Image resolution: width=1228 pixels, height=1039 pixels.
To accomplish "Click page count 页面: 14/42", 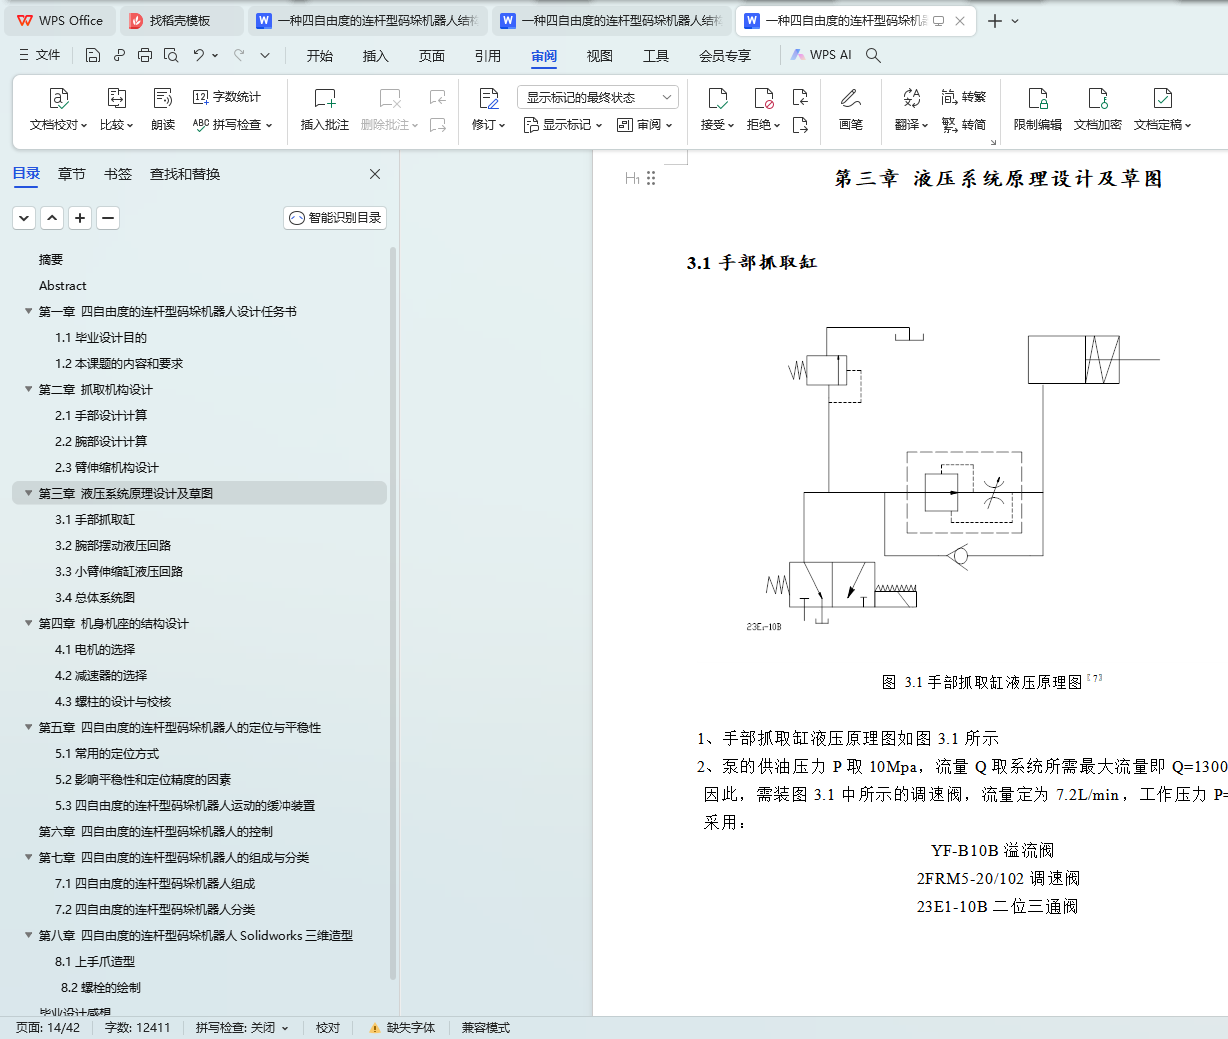I will click(x=48, y=1028).
